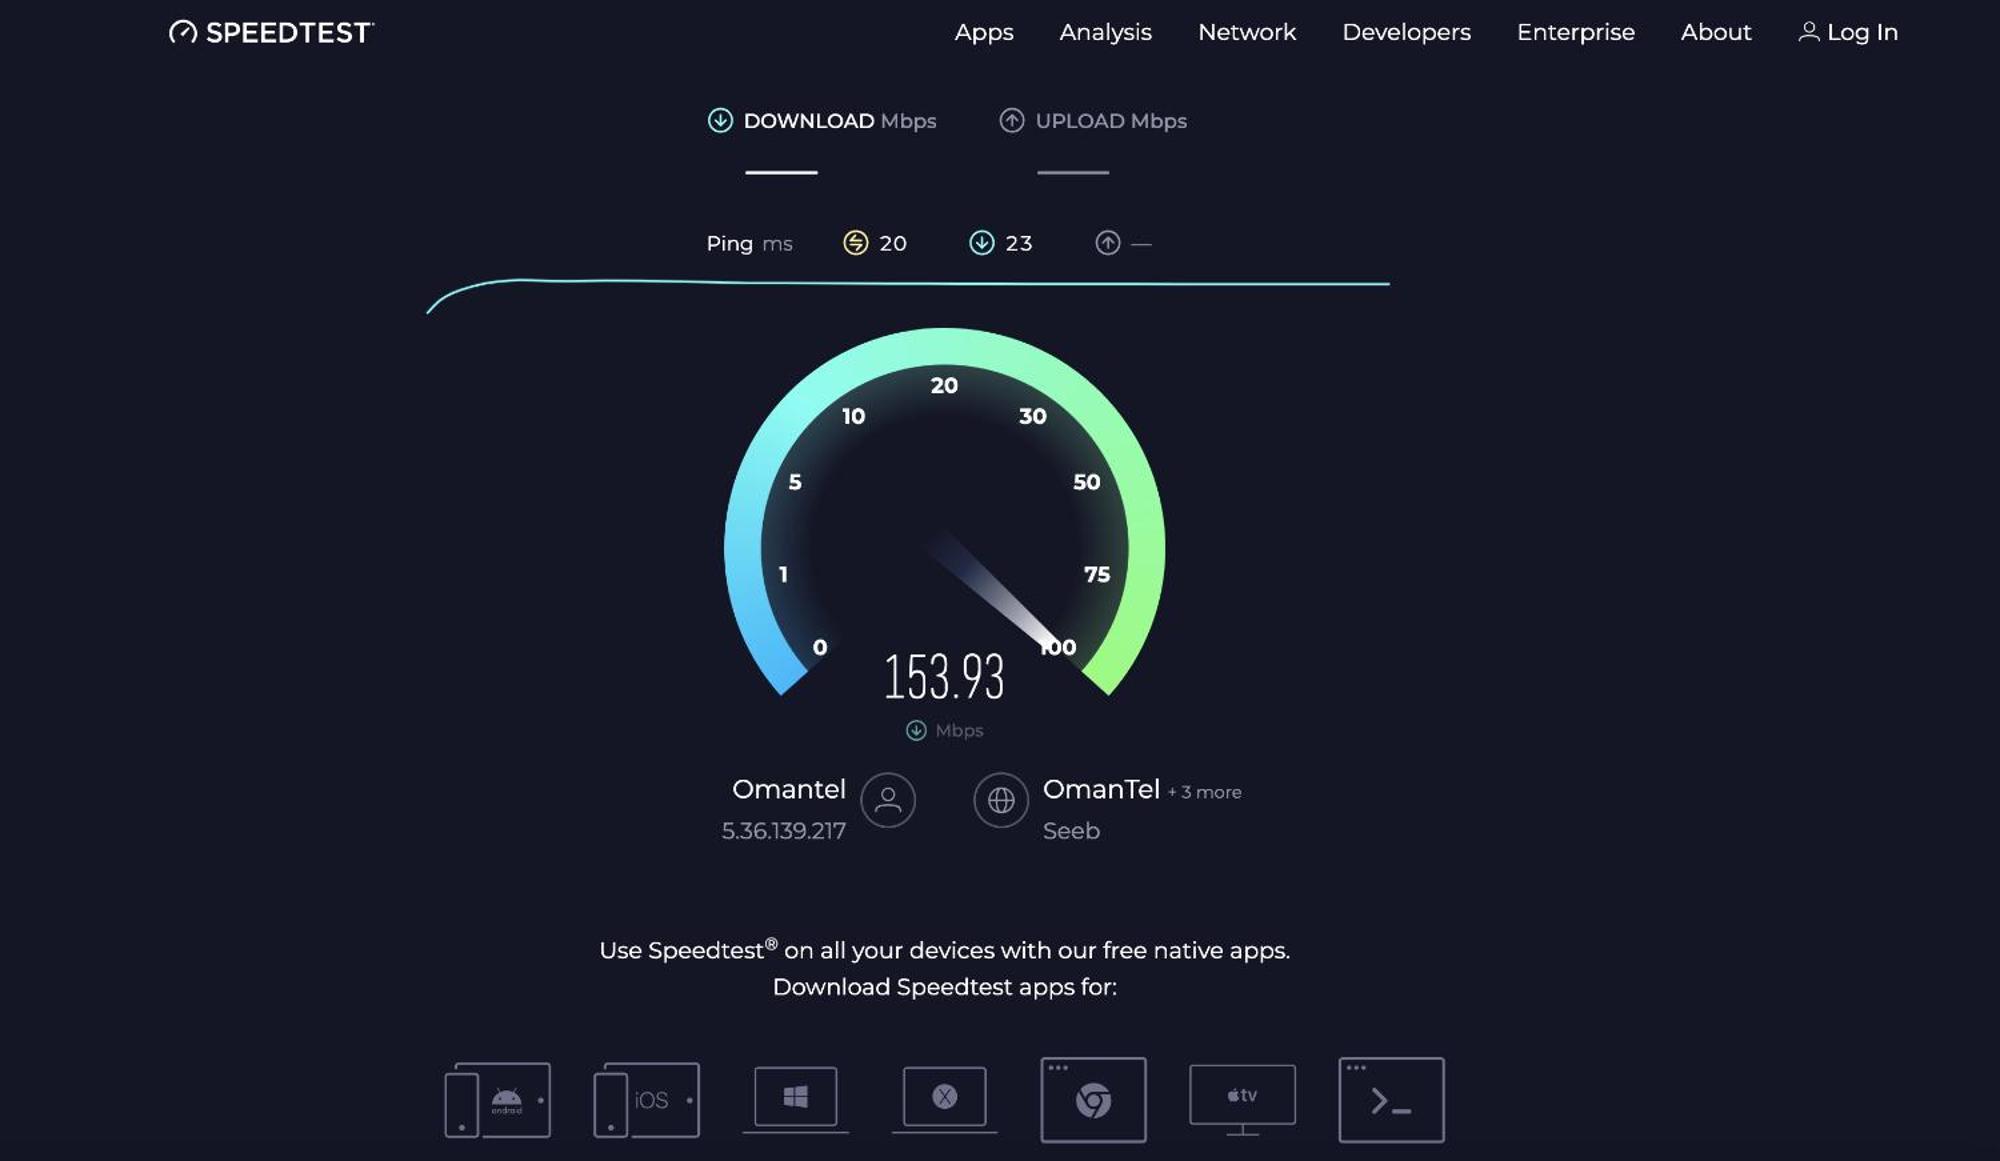2000x1161 pixels.
Task: Open the CLI app download icon
Action: click(x=1391, y=1099)
